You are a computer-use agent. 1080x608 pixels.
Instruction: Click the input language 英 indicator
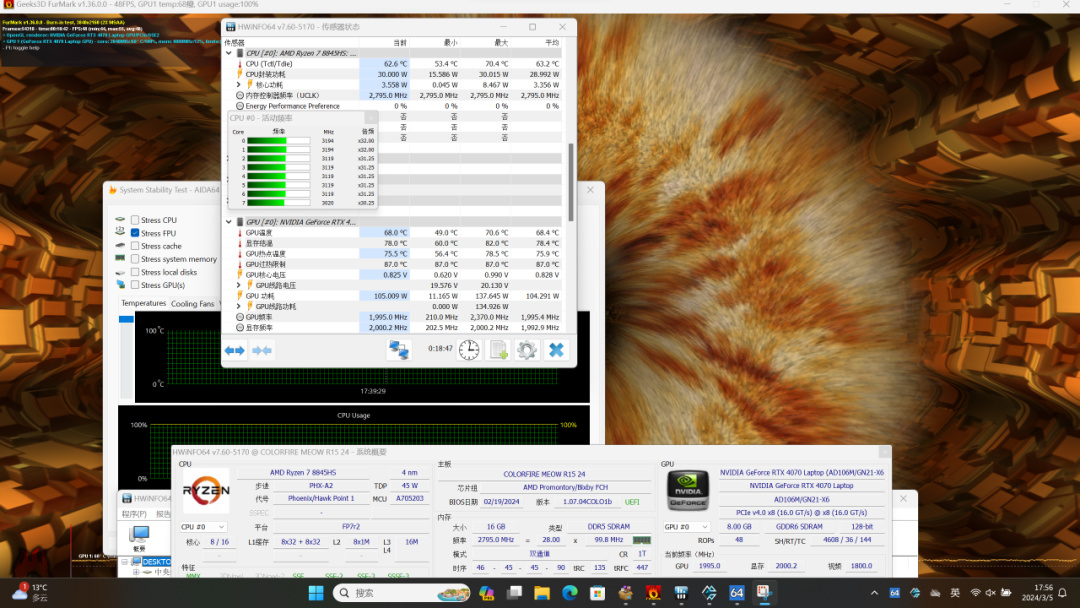point(955,593)
